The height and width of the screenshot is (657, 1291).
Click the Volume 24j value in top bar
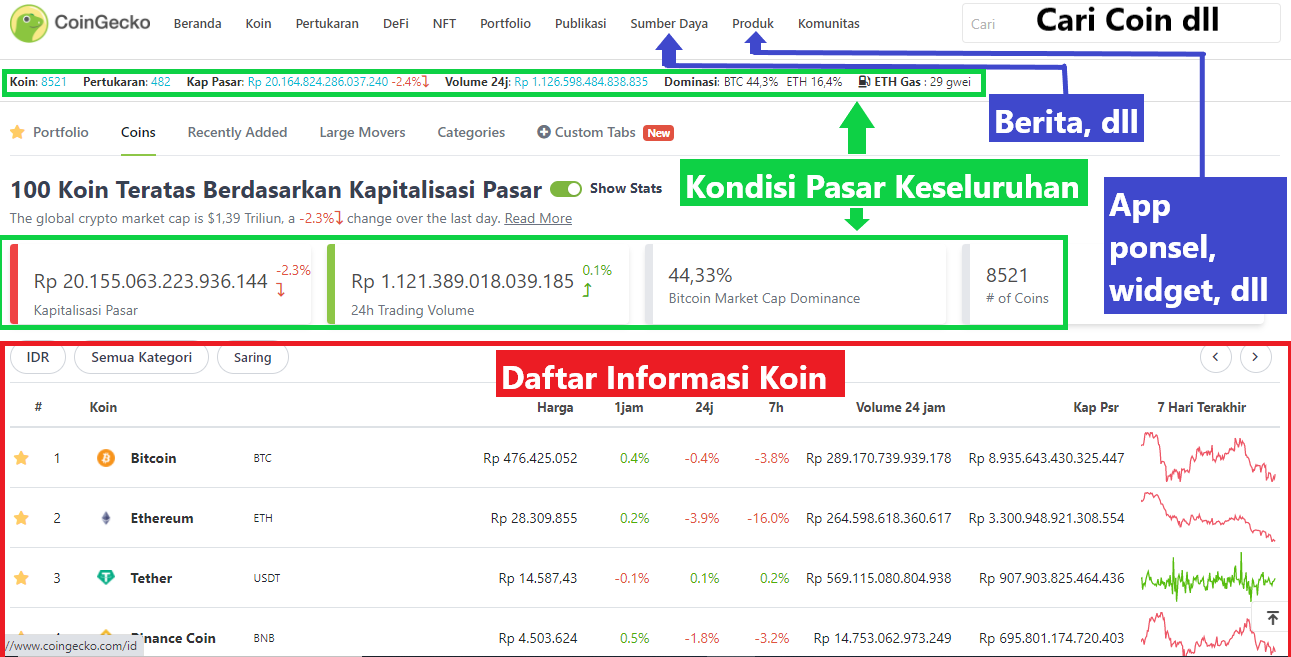point(581,82)
